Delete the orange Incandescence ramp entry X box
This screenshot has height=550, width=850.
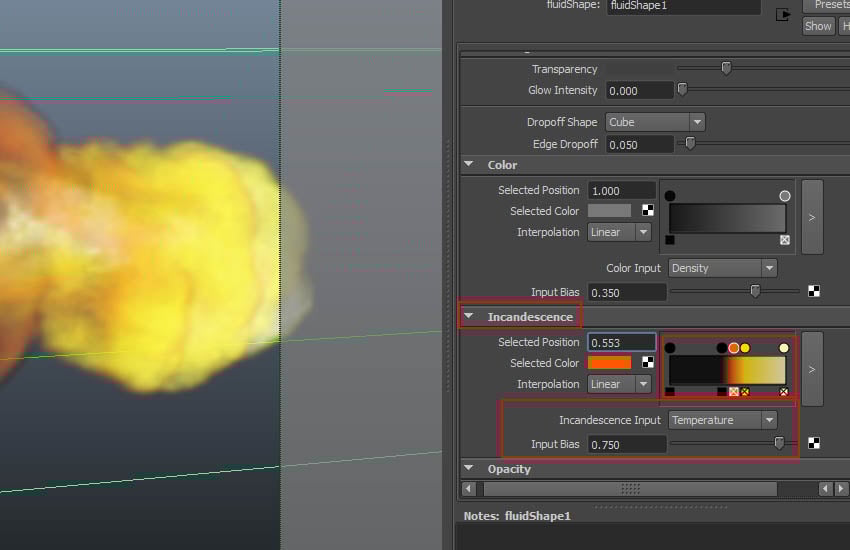point(733,391)
